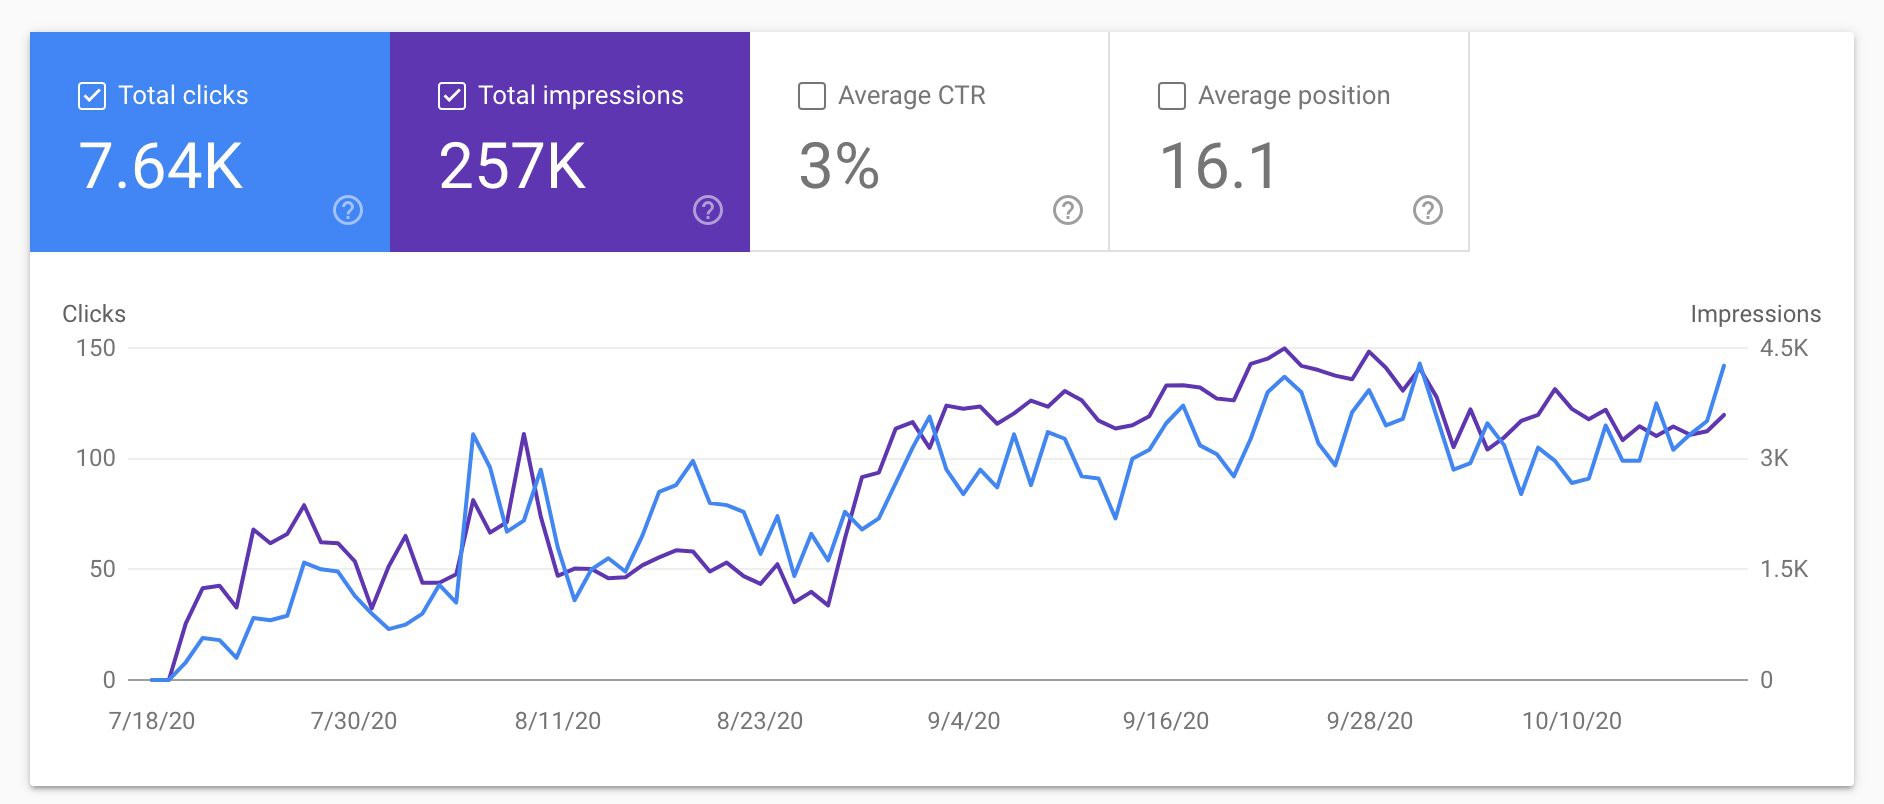Click the 8/11/20 date on the axis

558,721
